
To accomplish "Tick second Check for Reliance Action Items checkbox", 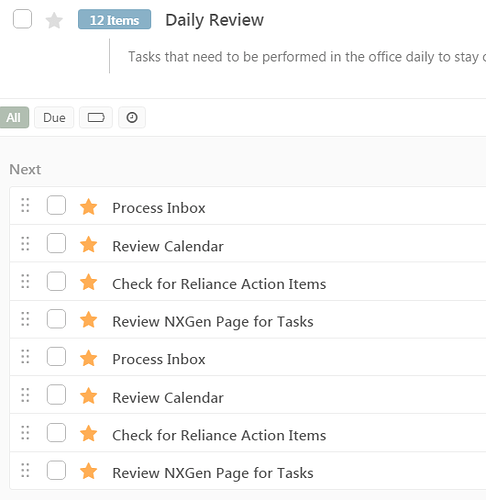I will 56,432.
